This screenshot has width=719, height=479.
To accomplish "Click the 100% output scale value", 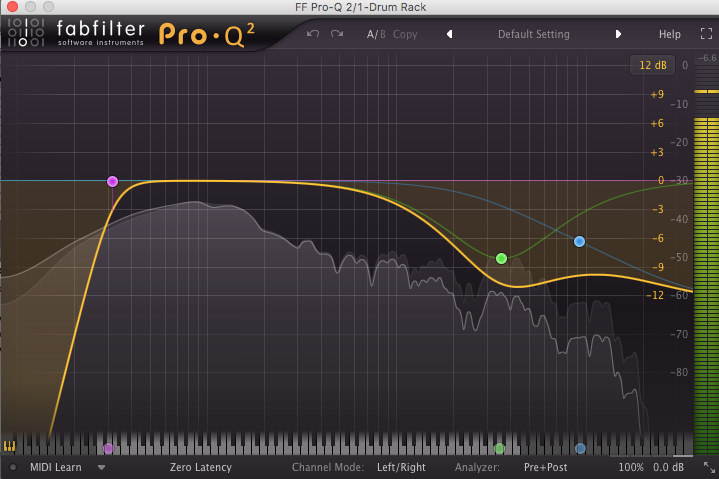I will point(631,468).
